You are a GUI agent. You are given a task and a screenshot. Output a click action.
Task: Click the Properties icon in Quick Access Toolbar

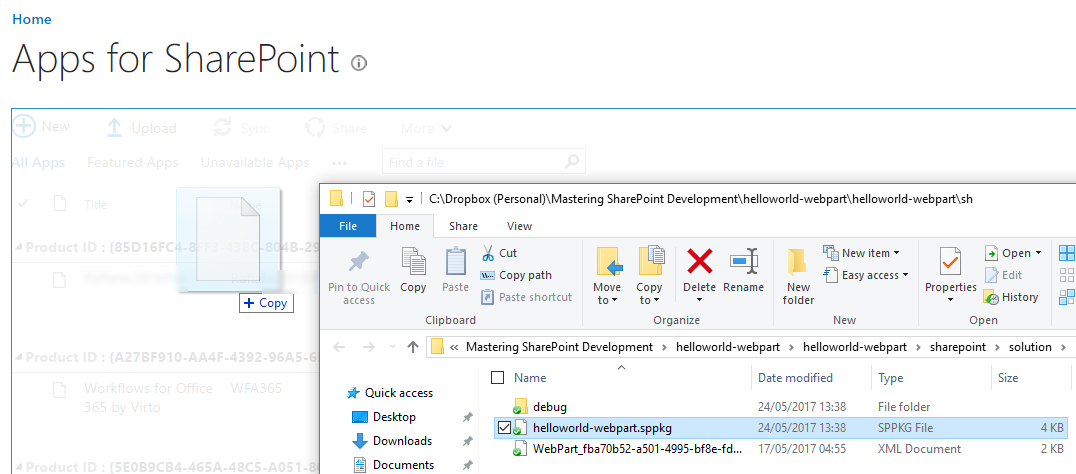click(369, 200)
